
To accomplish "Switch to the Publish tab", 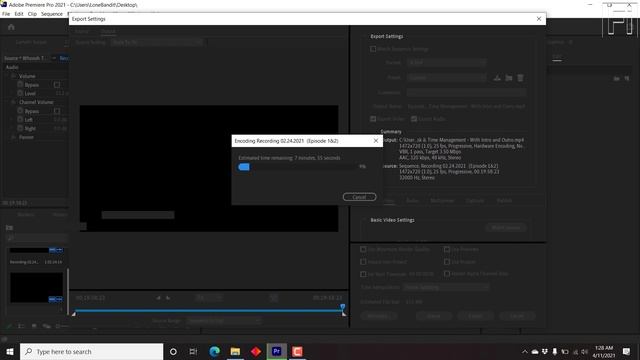I will [x=504, y=201].
